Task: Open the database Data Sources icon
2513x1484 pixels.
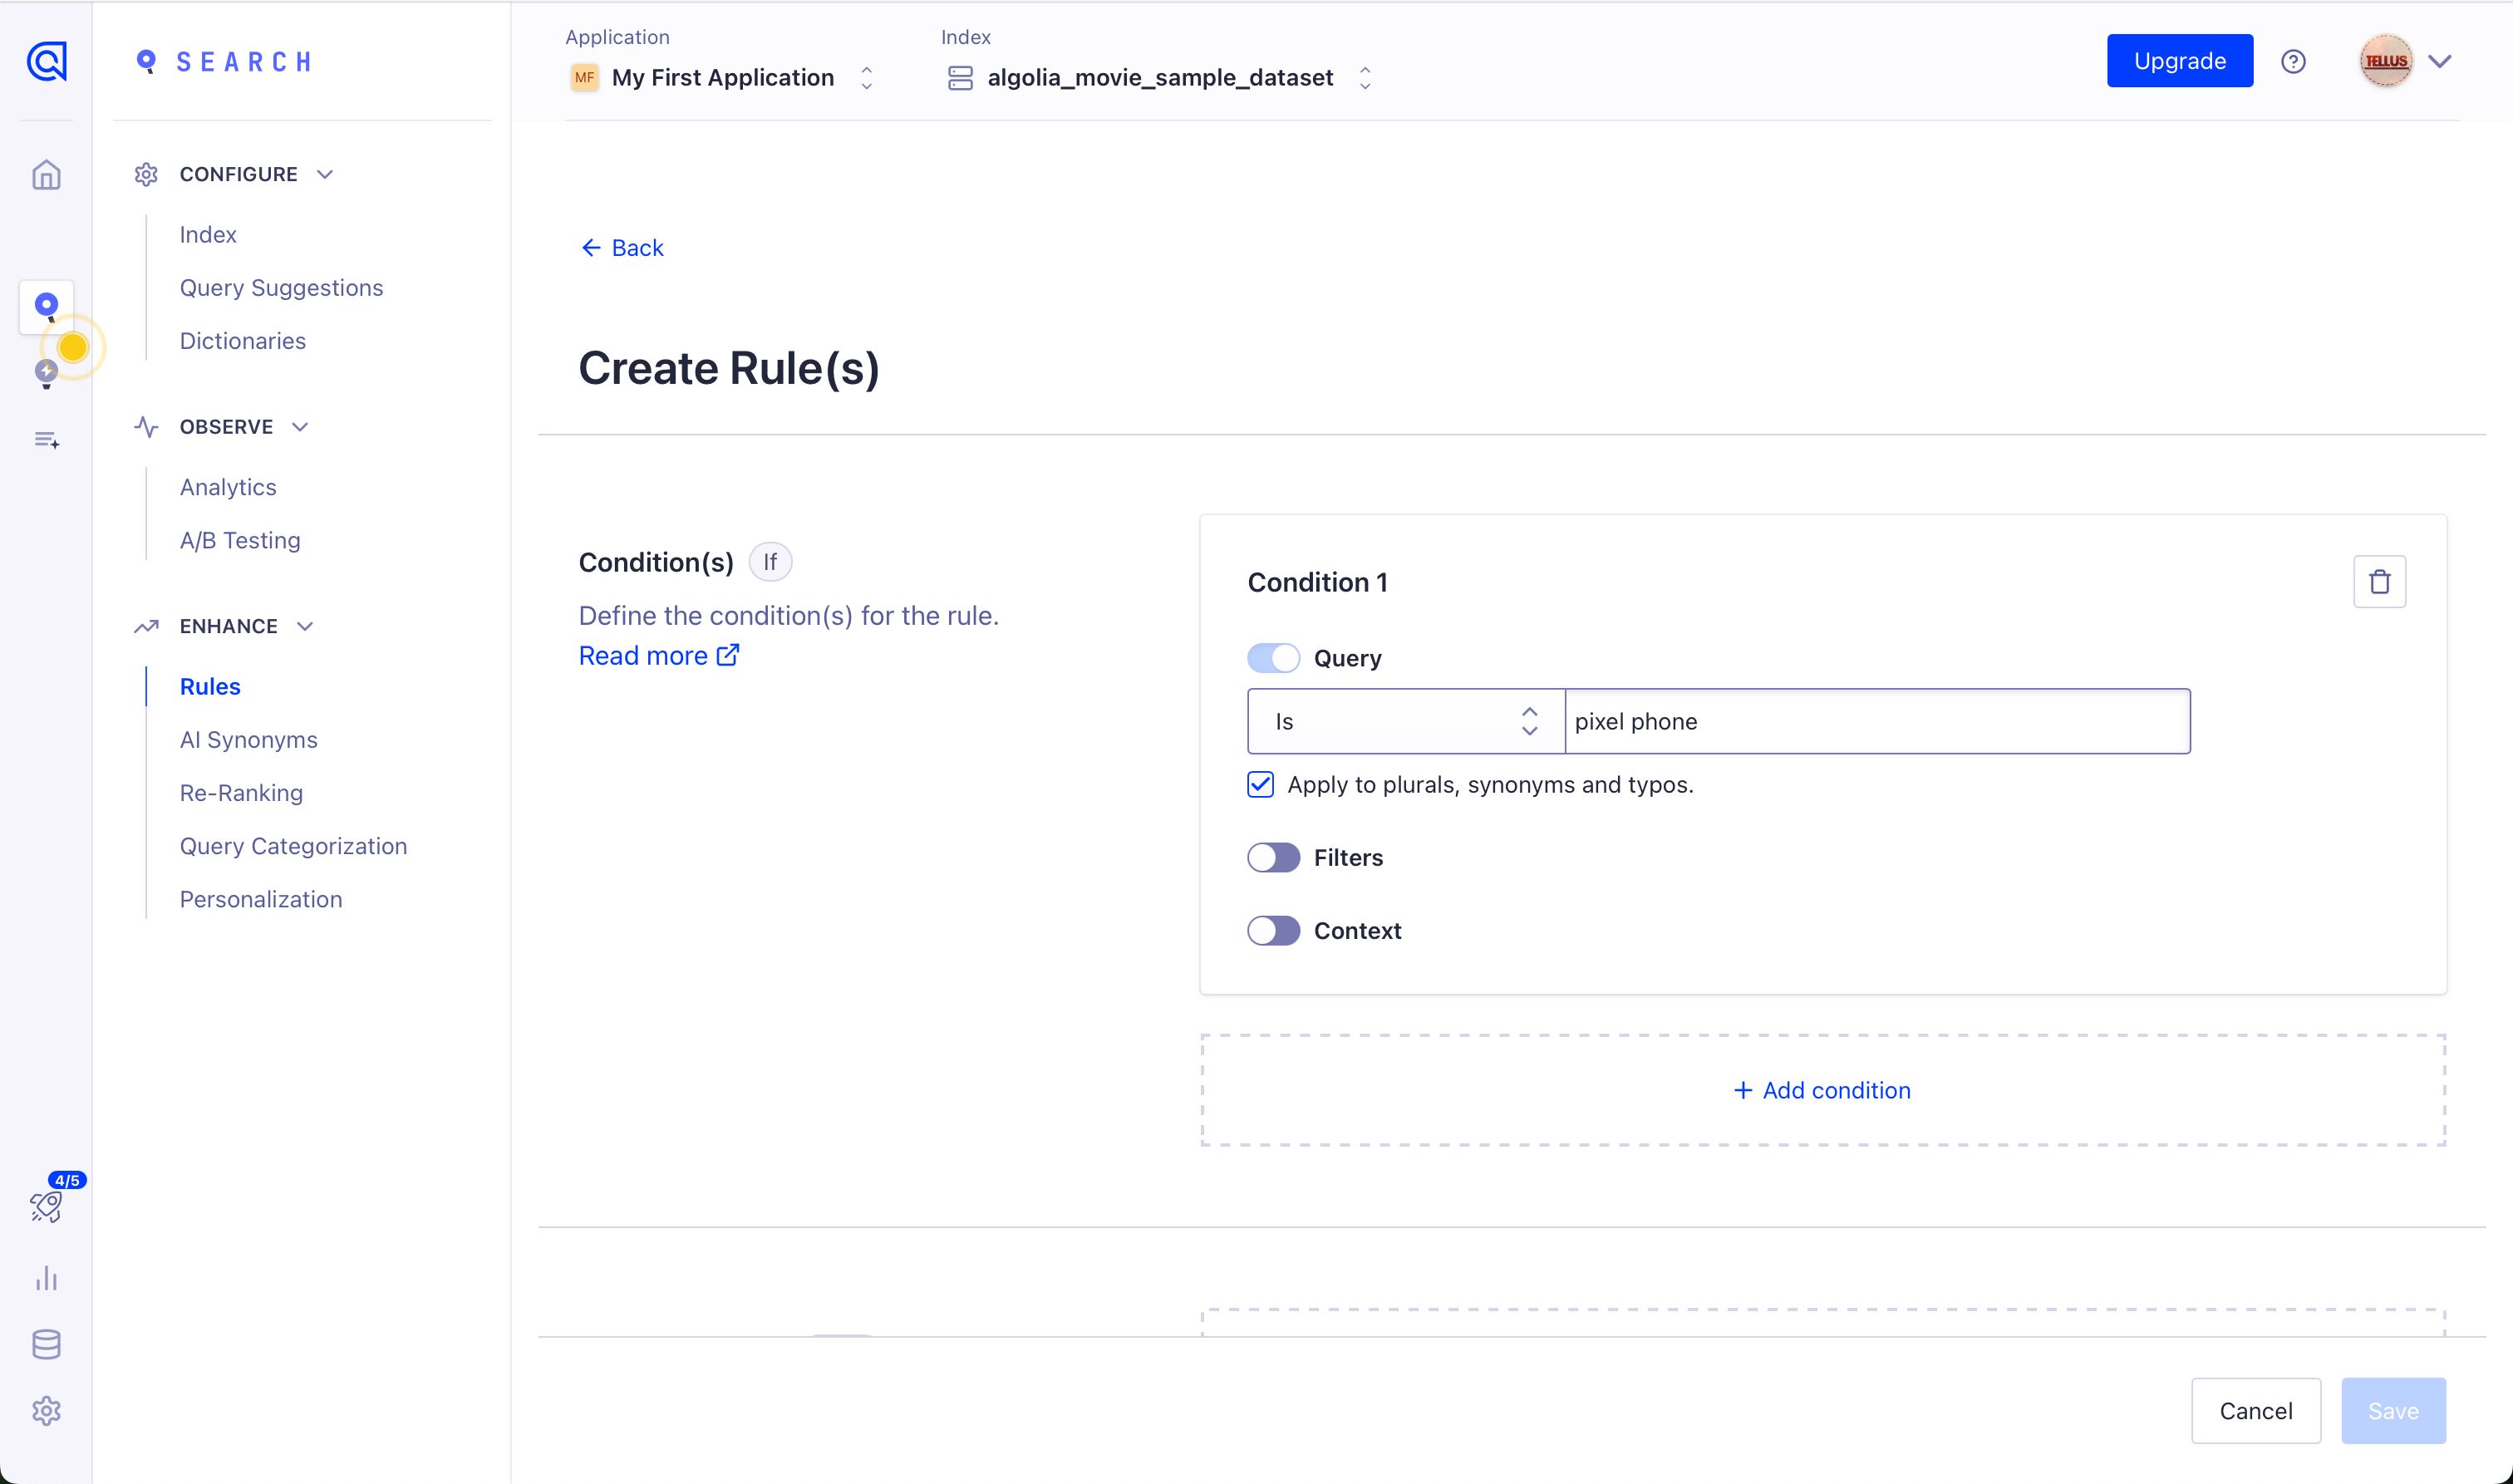Action: 46,1344
